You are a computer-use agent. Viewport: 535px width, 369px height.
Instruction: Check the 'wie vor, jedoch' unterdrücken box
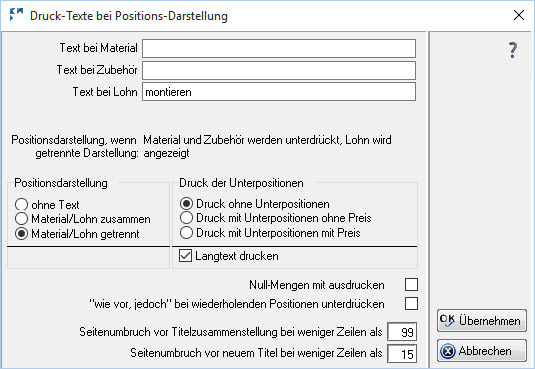[411, 303]
